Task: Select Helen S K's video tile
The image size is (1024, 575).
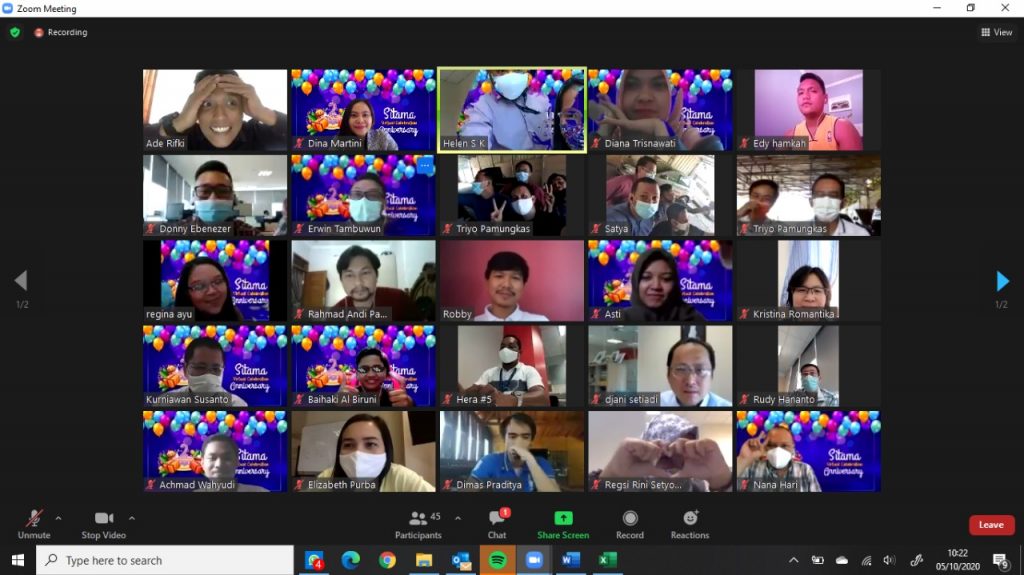Action: click(511, 109)
